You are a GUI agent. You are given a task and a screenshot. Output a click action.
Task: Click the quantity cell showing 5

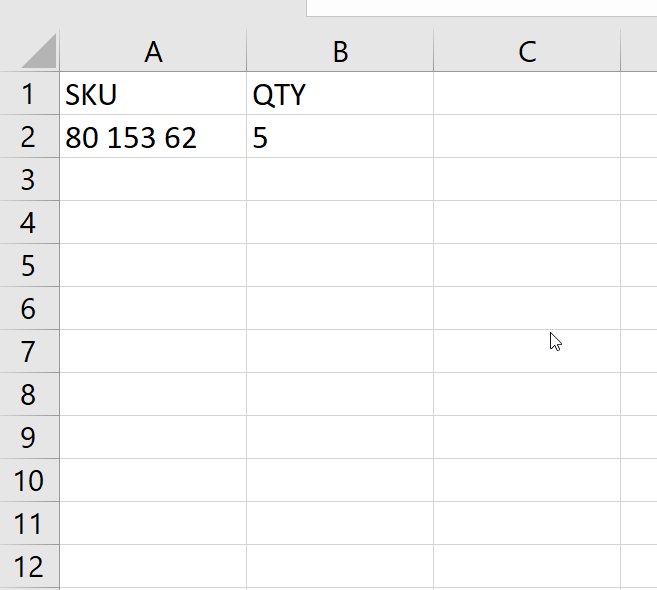(x=340, y=137)
